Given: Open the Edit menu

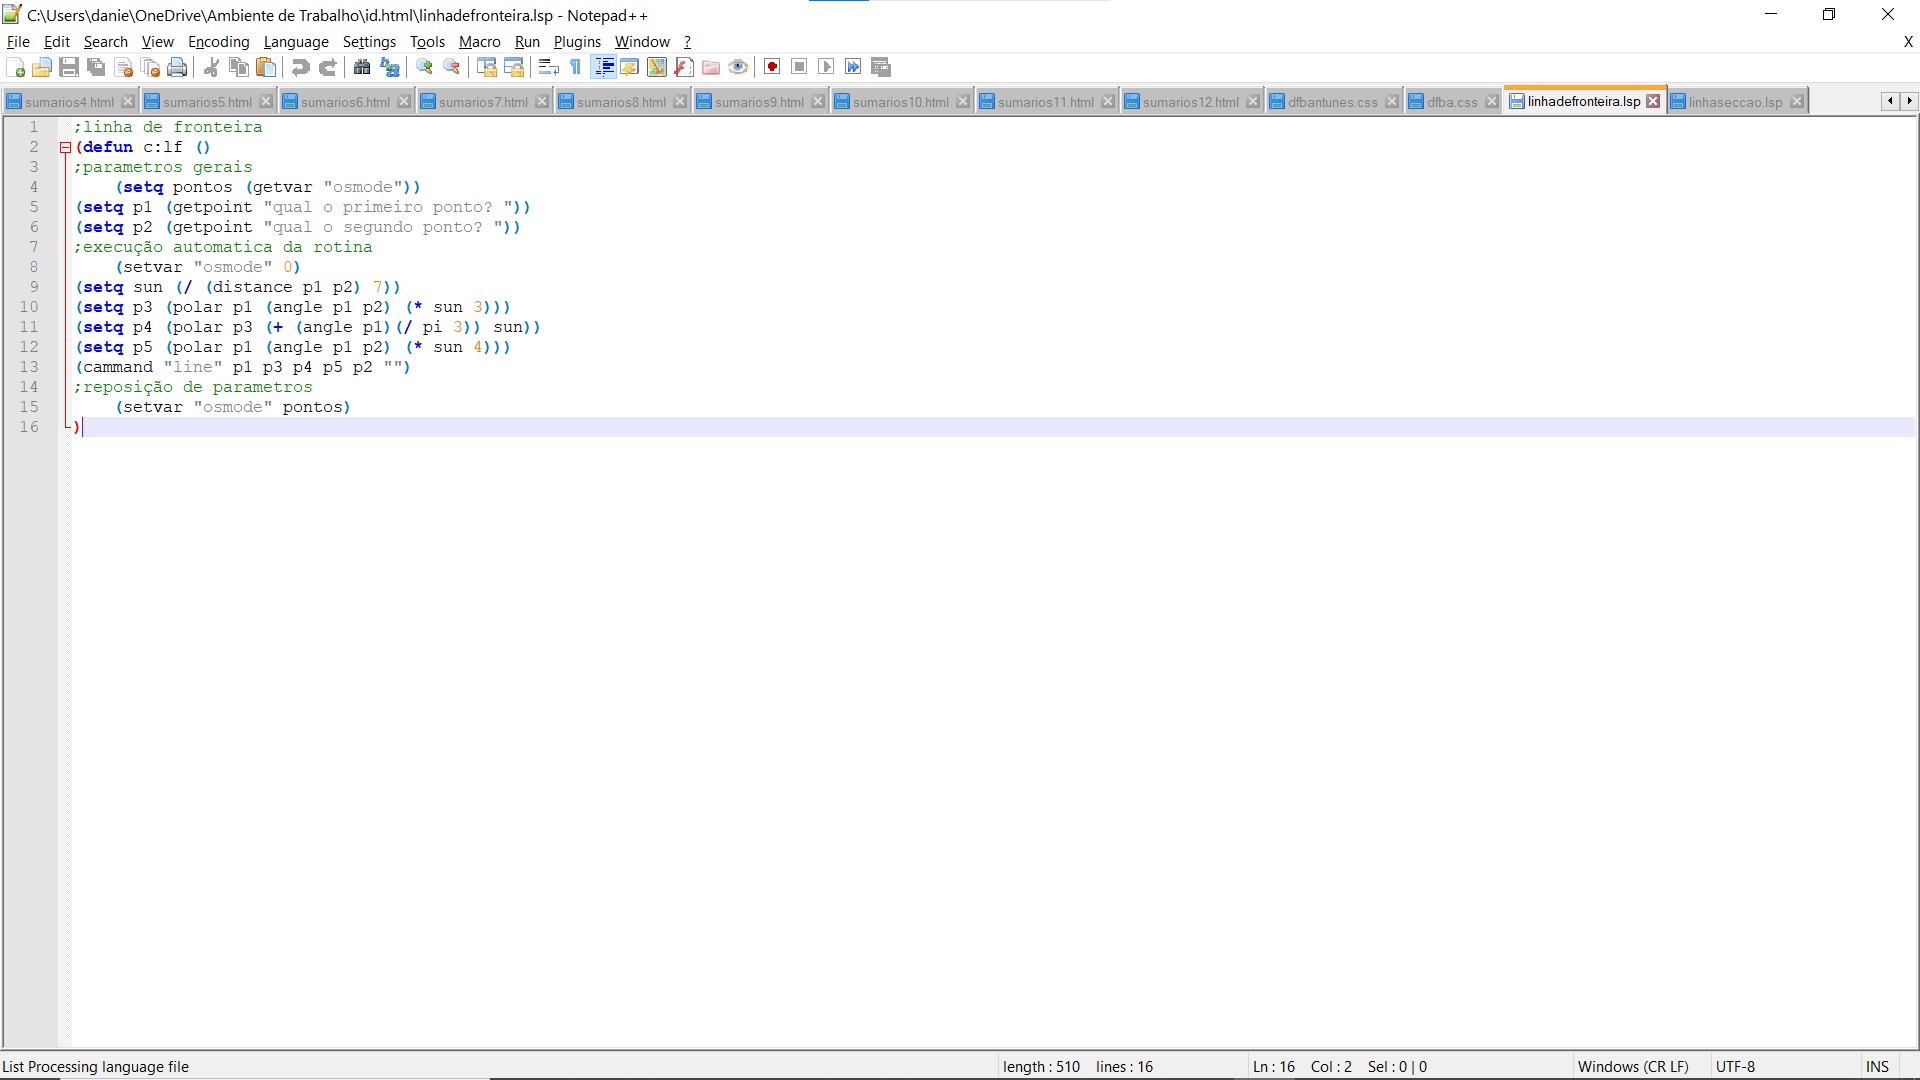Looking at the screenshot, I should click(57, 42).
